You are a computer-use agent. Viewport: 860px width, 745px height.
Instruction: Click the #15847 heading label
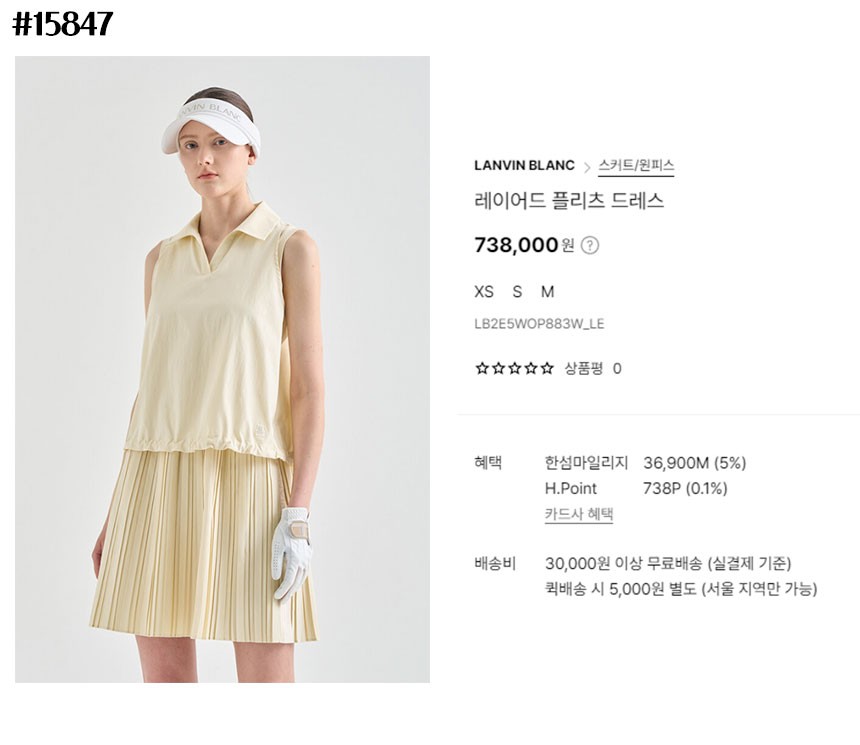[63, 25]
